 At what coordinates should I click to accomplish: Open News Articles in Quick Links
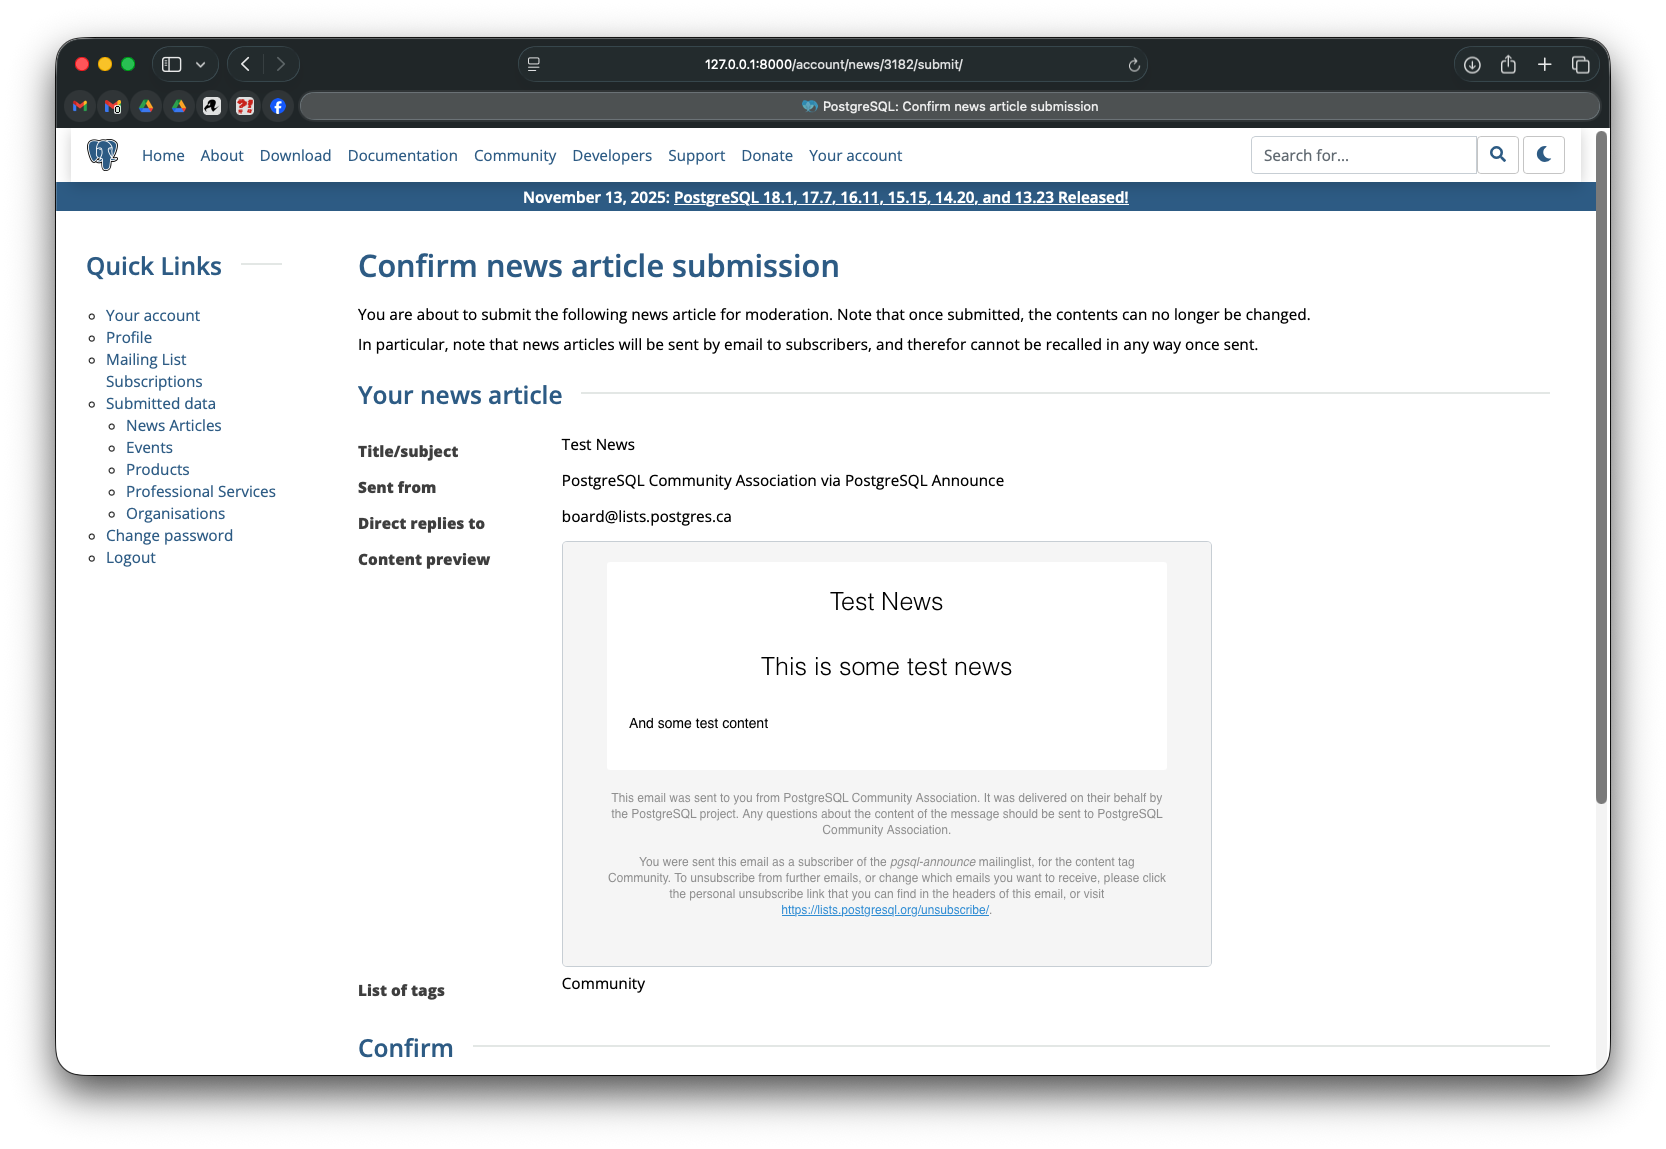click(x=173, y=426)
